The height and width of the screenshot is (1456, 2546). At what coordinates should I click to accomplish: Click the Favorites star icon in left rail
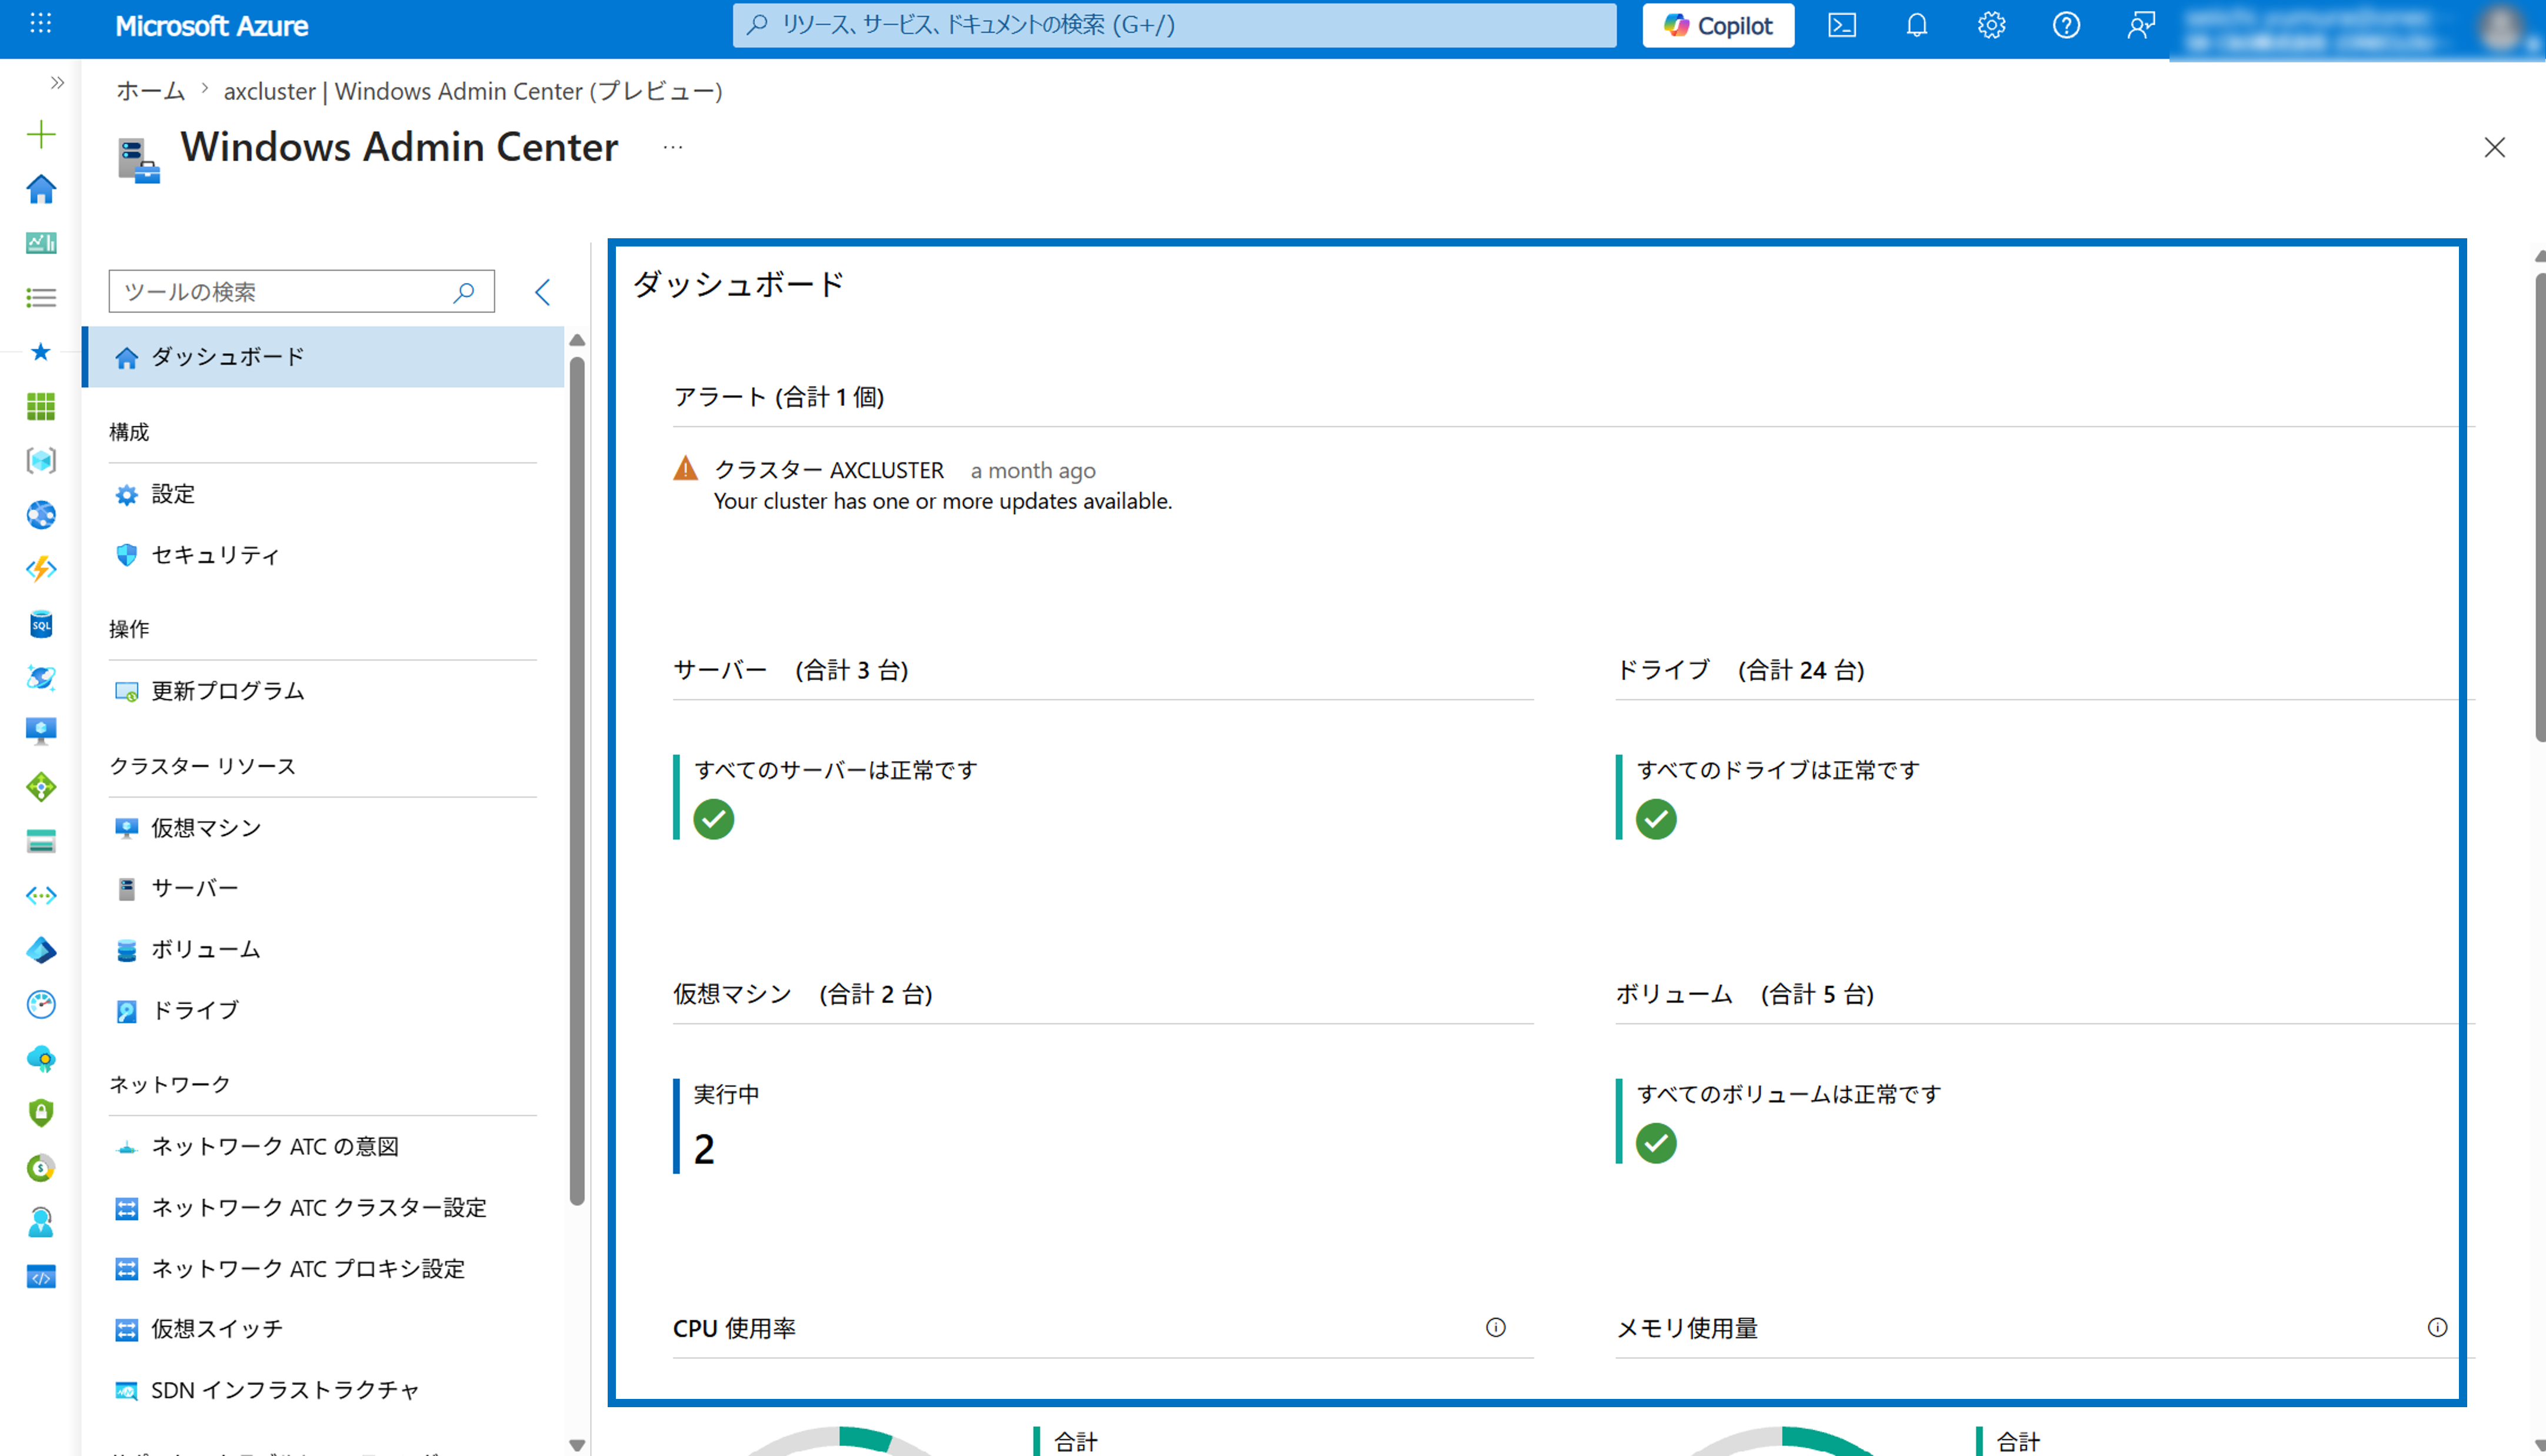coord(41,351)
